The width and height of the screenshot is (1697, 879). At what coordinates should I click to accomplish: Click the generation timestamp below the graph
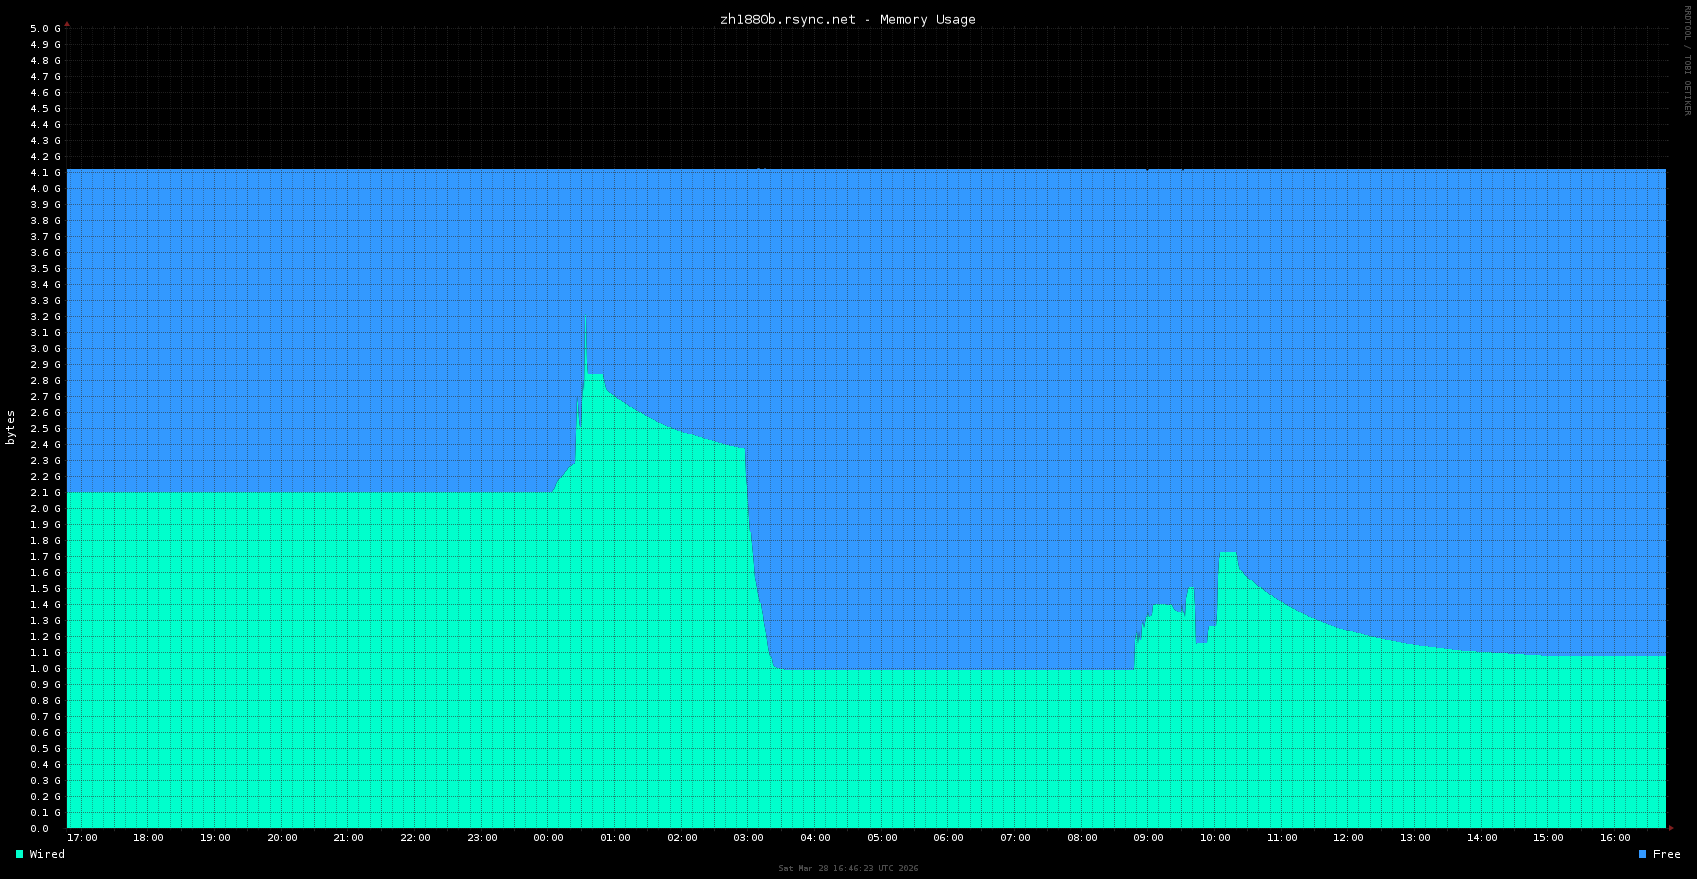[x=848, y=868]
